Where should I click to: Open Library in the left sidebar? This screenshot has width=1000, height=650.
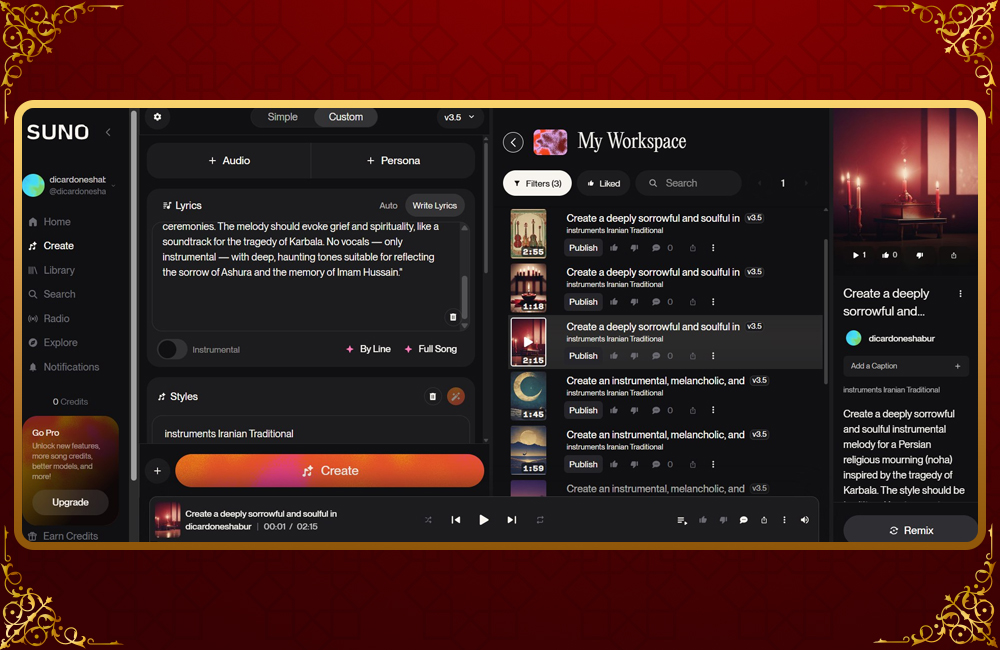tap(59, 270)
